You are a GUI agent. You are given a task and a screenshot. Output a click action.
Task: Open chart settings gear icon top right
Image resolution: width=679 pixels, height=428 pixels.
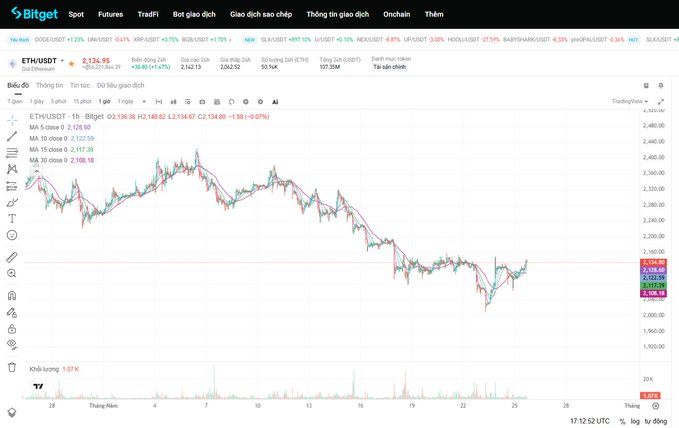[661, 85]
